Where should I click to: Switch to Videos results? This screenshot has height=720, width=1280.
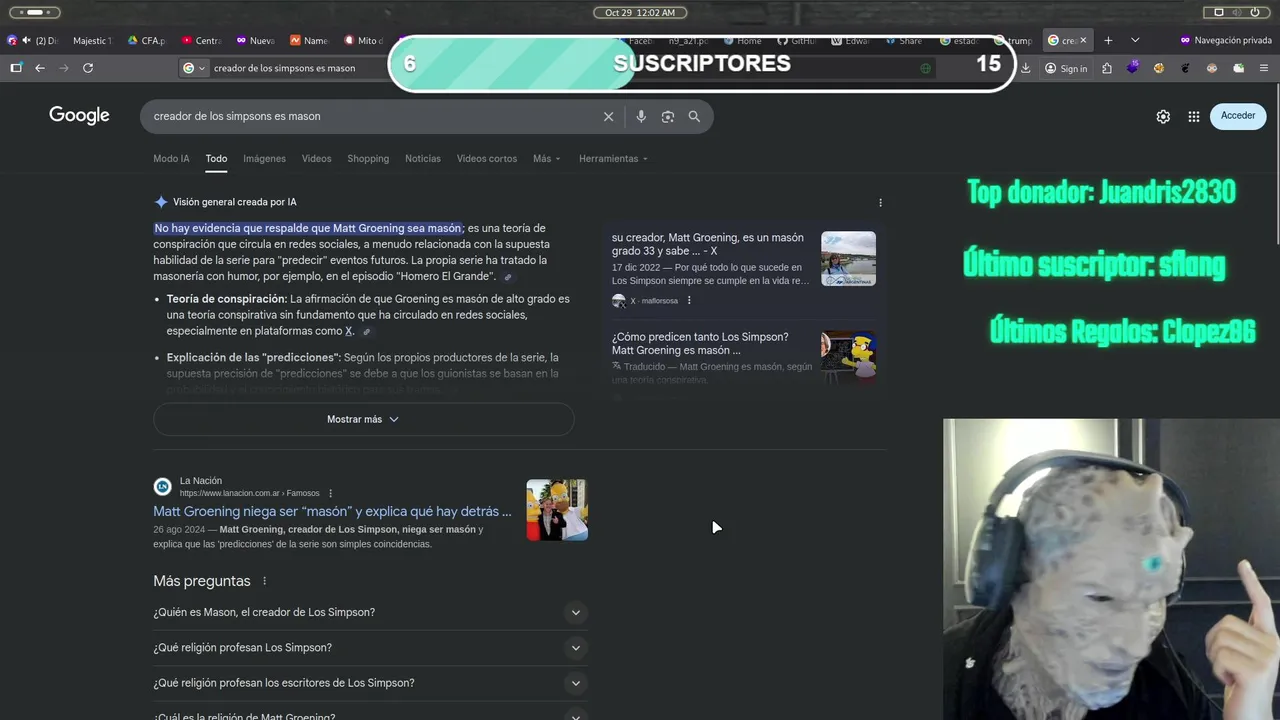tap(316, 159)
